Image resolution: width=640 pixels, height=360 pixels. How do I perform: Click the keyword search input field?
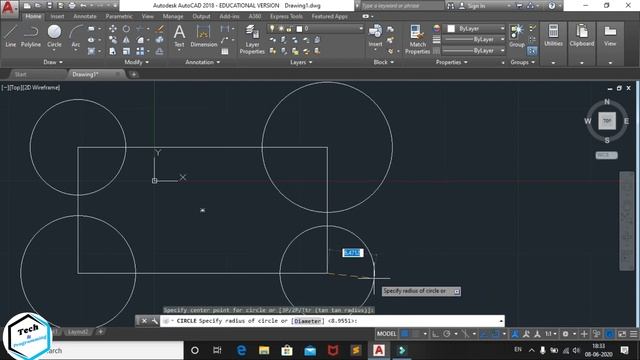coord(402,6)
